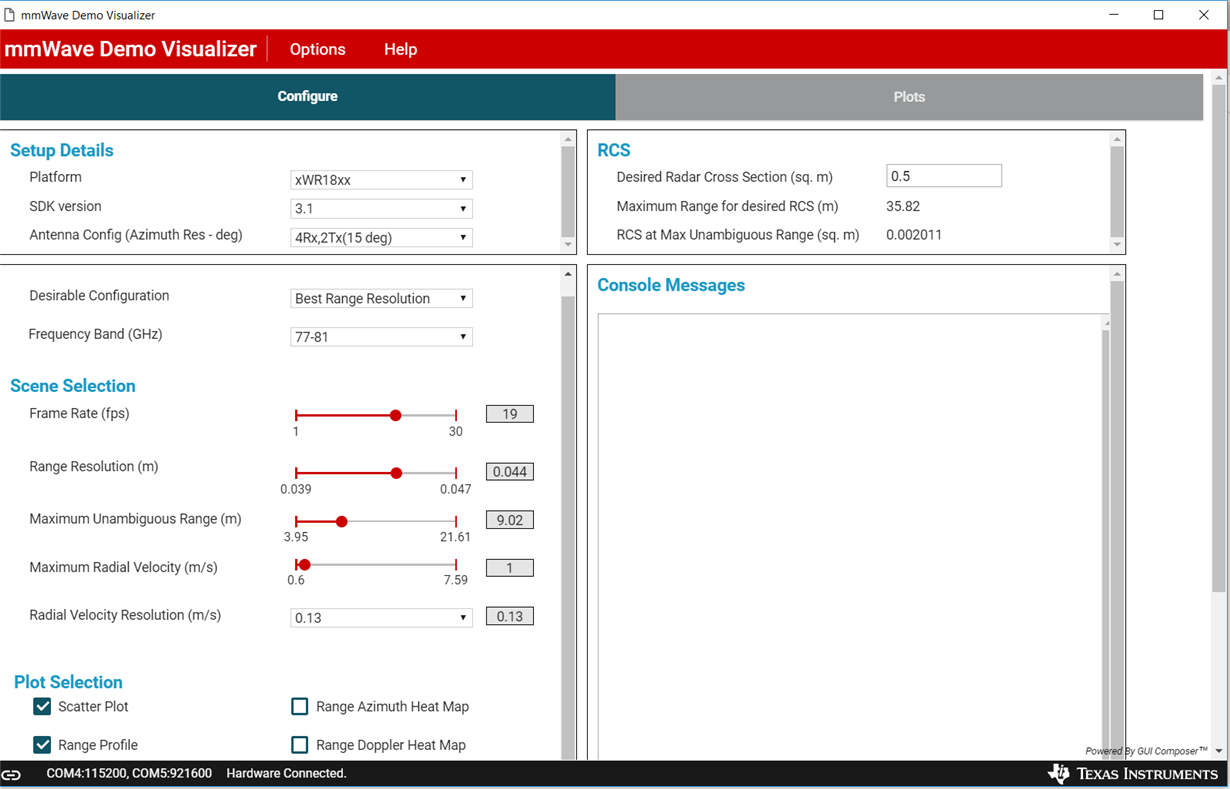1230x789 pixels.
Task: Click the document icon in title bar
Action: [10, 15]
